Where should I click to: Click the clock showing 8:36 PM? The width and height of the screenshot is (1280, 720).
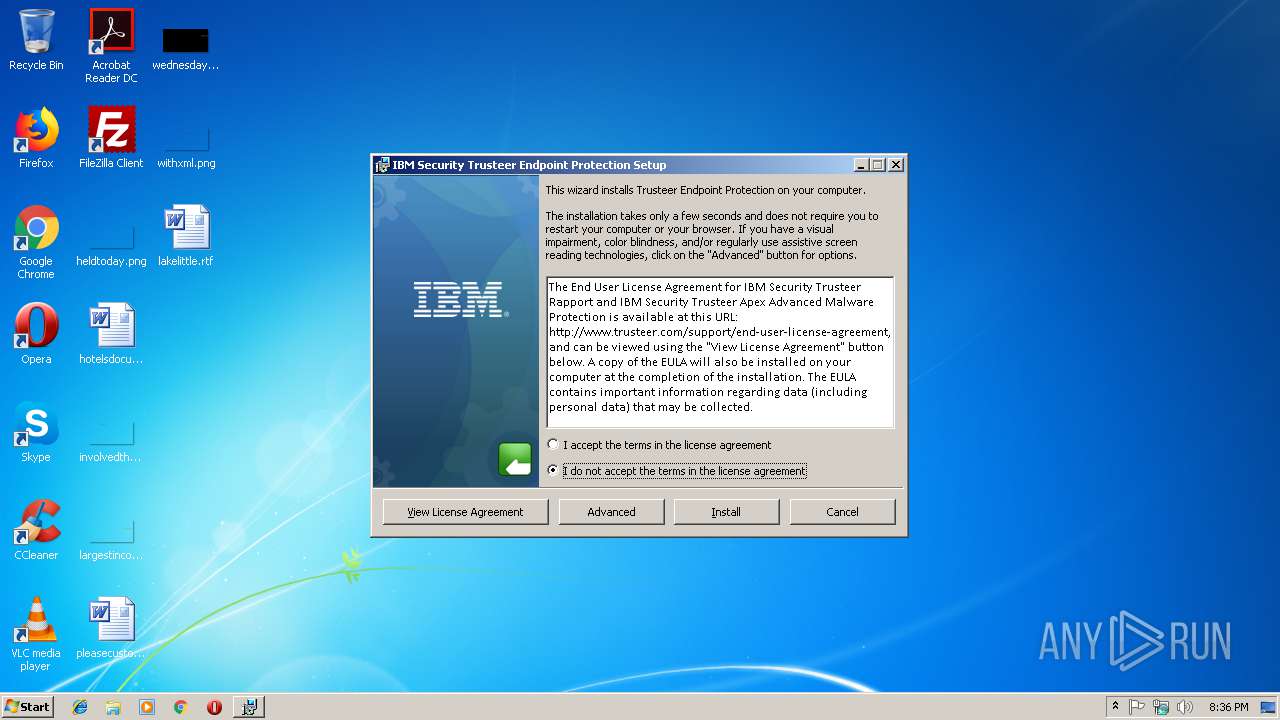point(1228,707)
